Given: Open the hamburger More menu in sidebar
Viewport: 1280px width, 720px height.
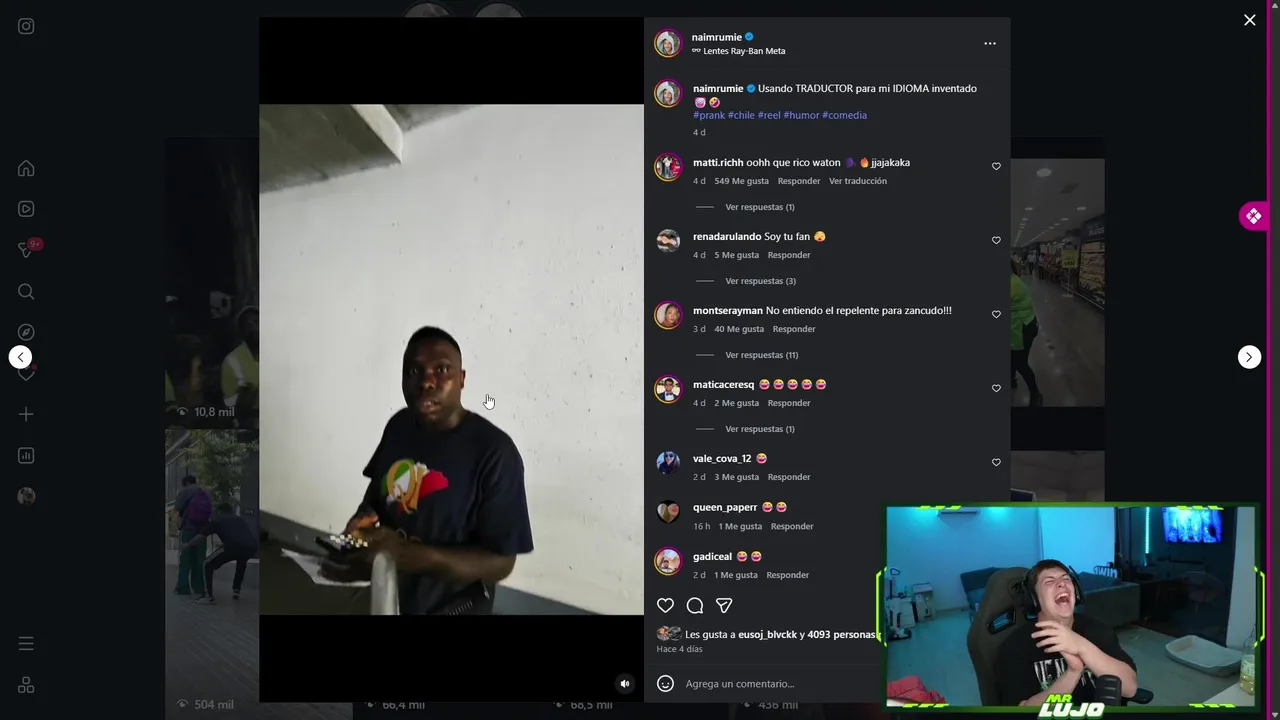Looking at the screenshot, I should tap(26, 644).
